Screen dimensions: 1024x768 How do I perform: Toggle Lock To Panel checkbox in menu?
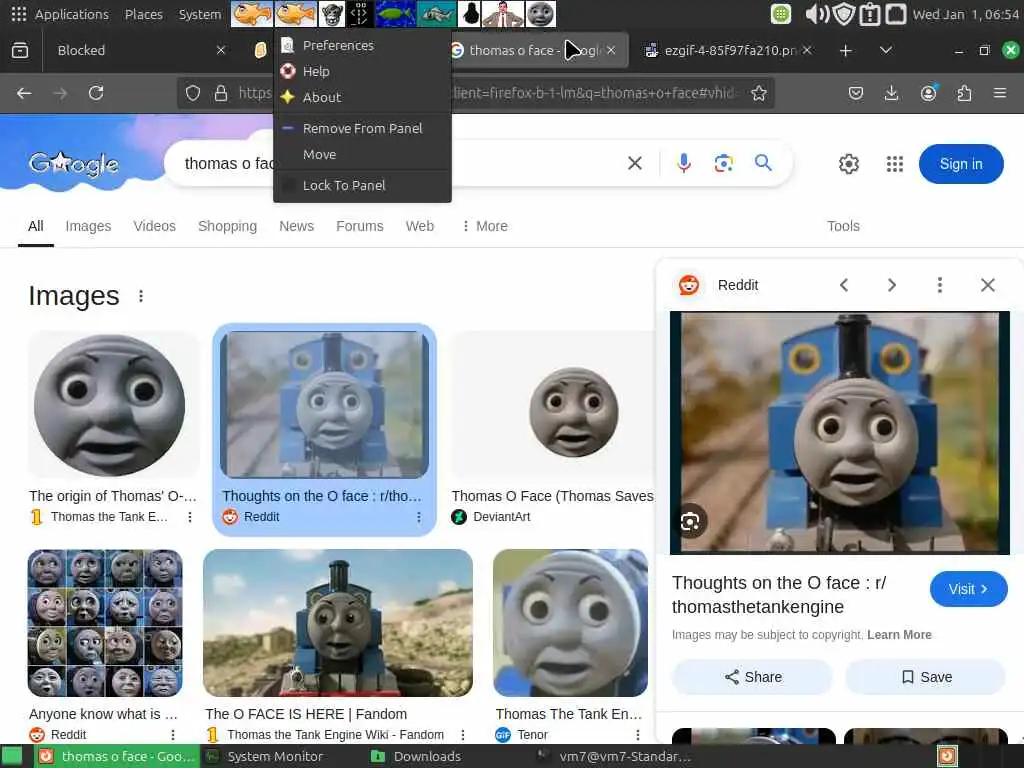tap(288, 185)
